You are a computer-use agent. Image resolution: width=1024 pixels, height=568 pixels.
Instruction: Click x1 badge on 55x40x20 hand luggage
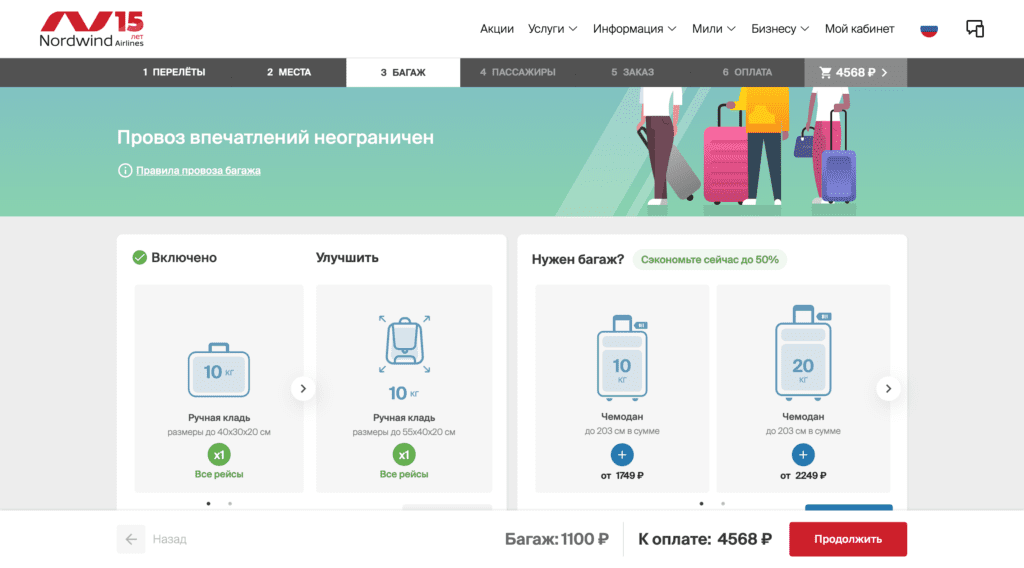[x=404, y=454]
